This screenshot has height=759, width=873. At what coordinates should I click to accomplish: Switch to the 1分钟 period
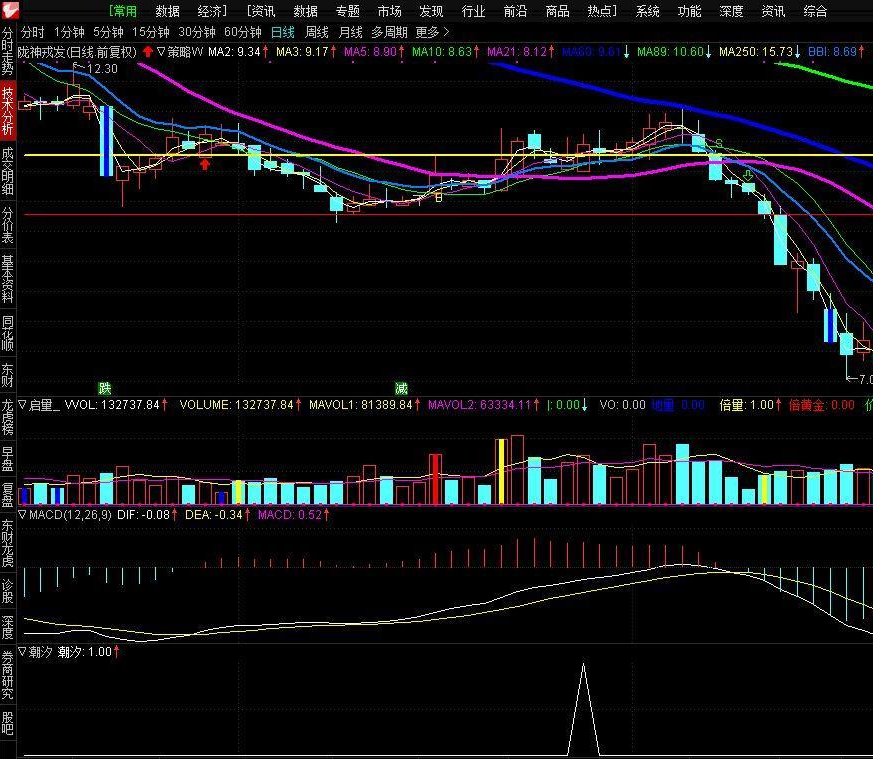pyautogui.click(x=69, y=32)
